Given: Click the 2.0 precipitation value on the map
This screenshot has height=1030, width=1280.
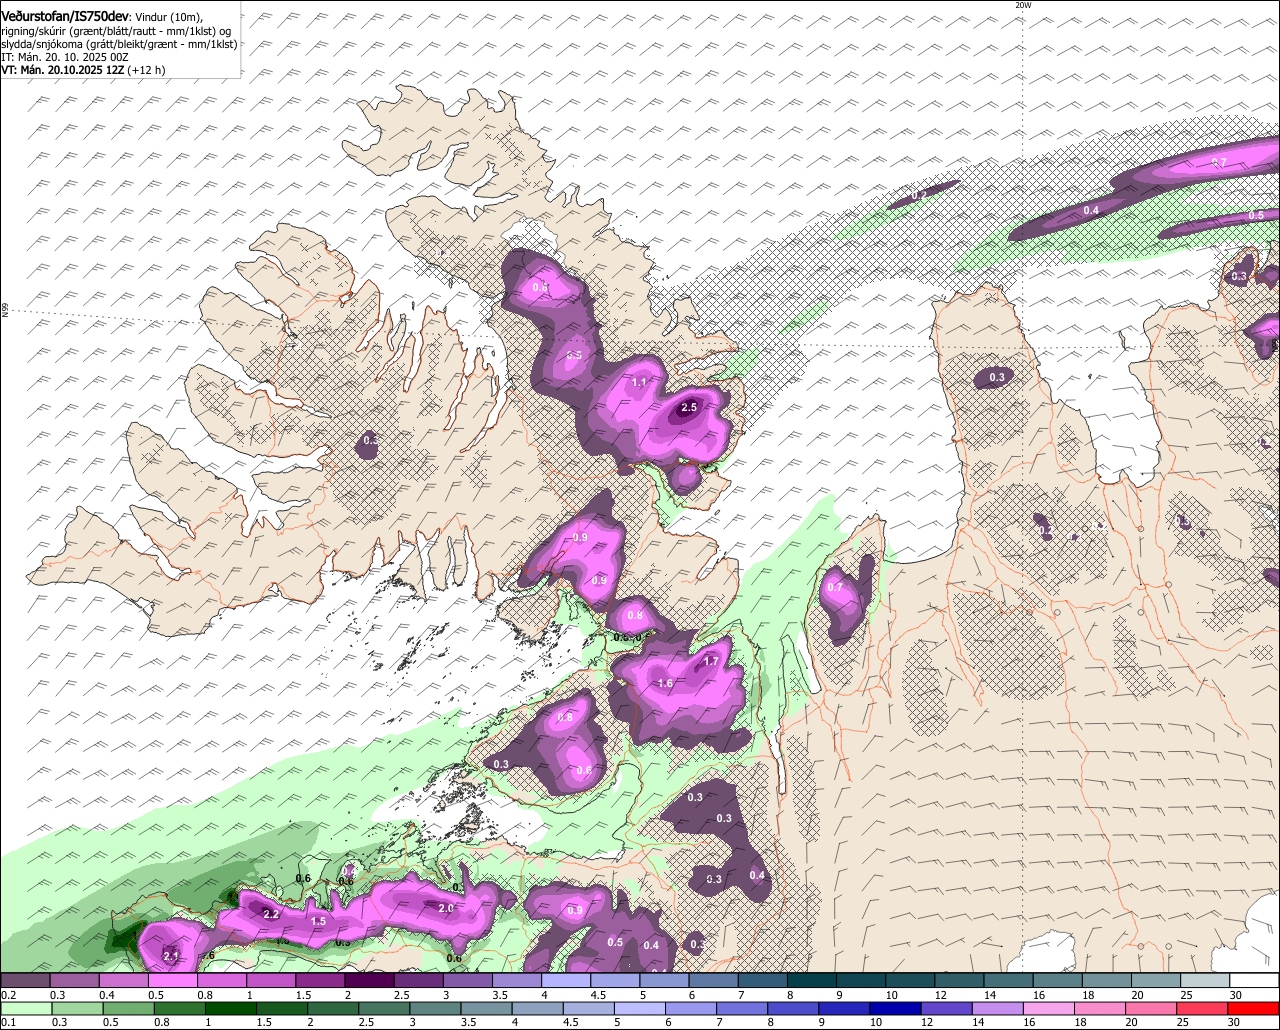Looking at the screenshot, I should click(446, 908).
